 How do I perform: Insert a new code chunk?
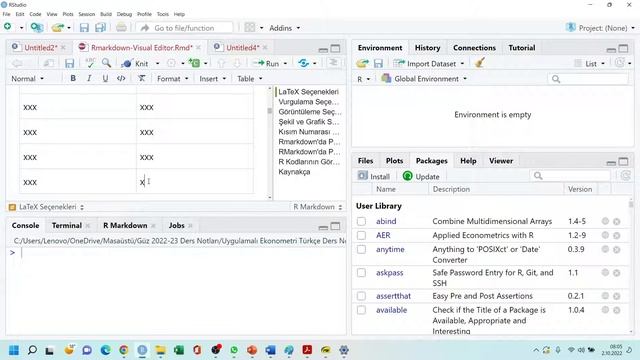194,63
